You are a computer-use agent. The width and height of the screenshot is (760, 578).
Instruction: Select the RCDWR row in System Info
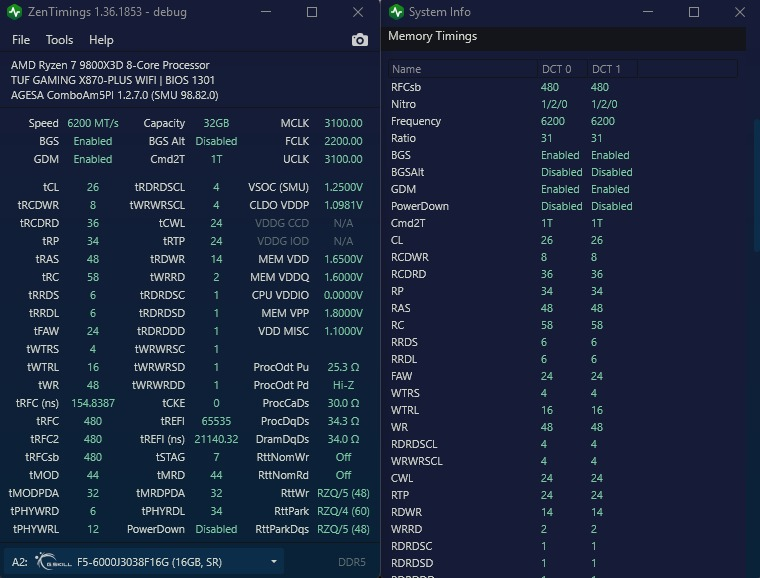562,257
